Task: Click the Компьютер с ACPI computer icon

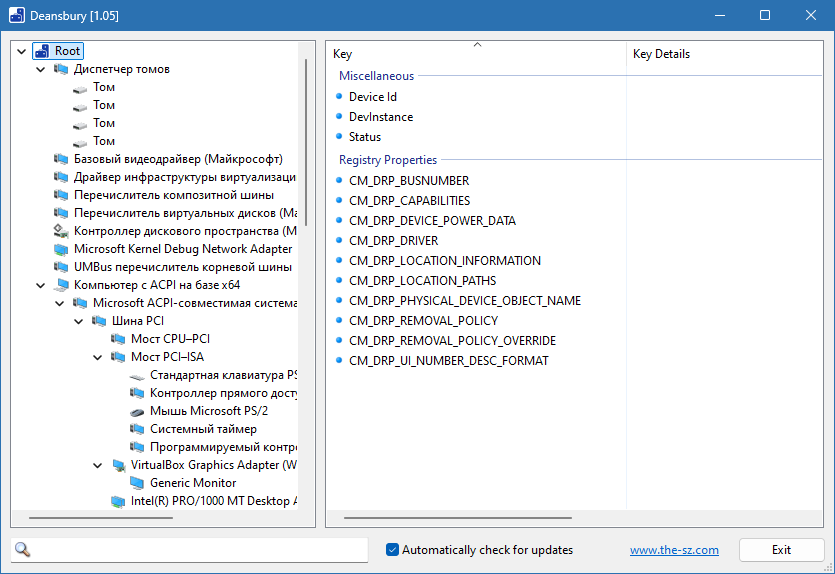Action: click(x=61, y=285)
